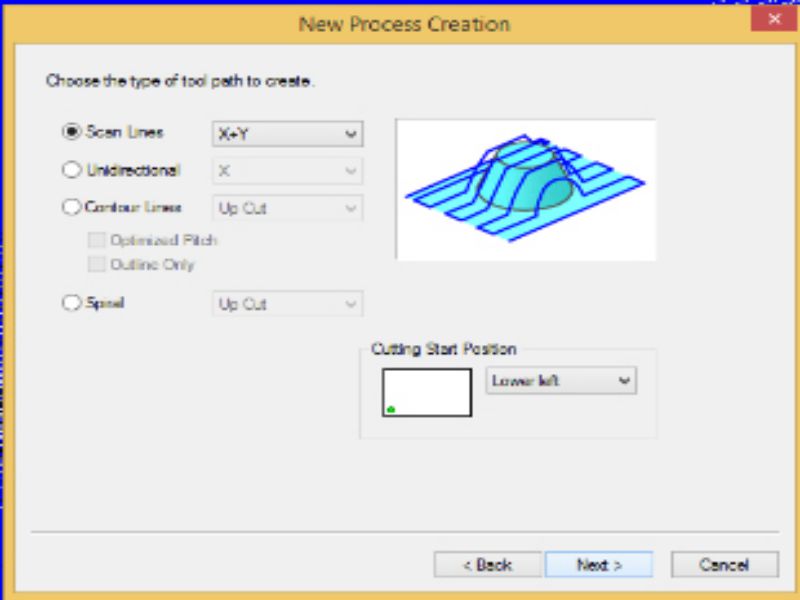Click the green start point marker

click(390, 409)
